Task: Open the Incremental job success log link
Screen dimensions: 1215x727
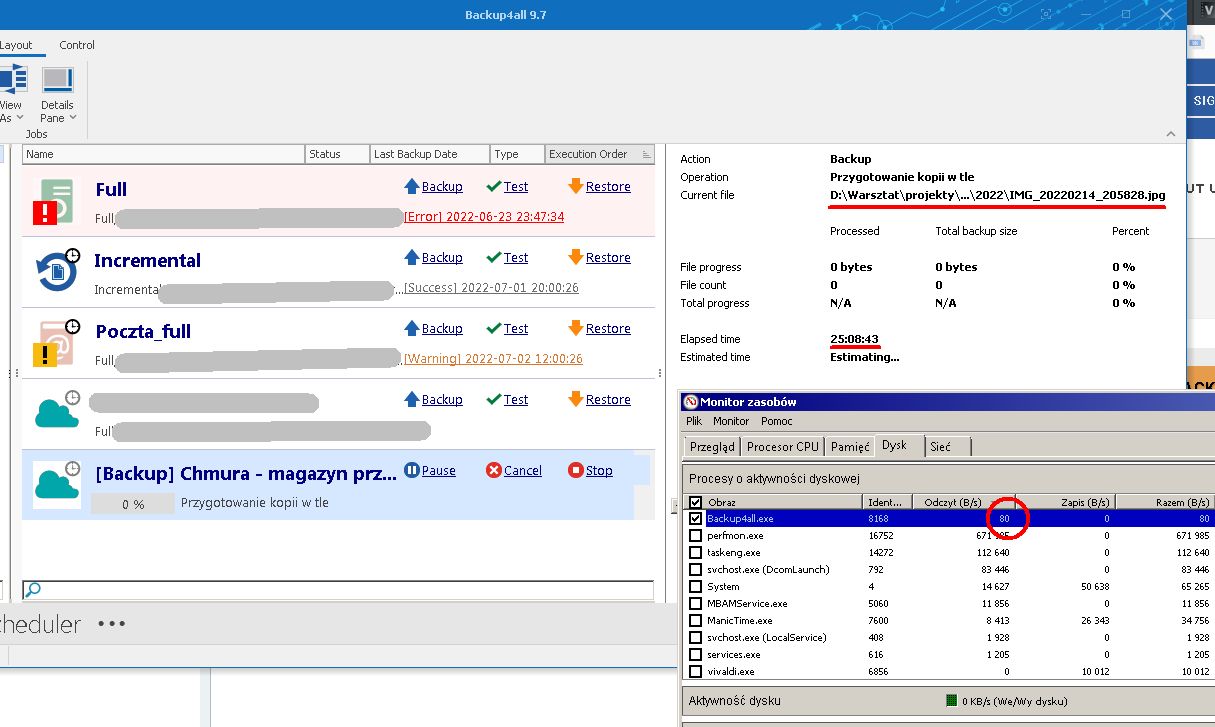Action: pos(491,288)
